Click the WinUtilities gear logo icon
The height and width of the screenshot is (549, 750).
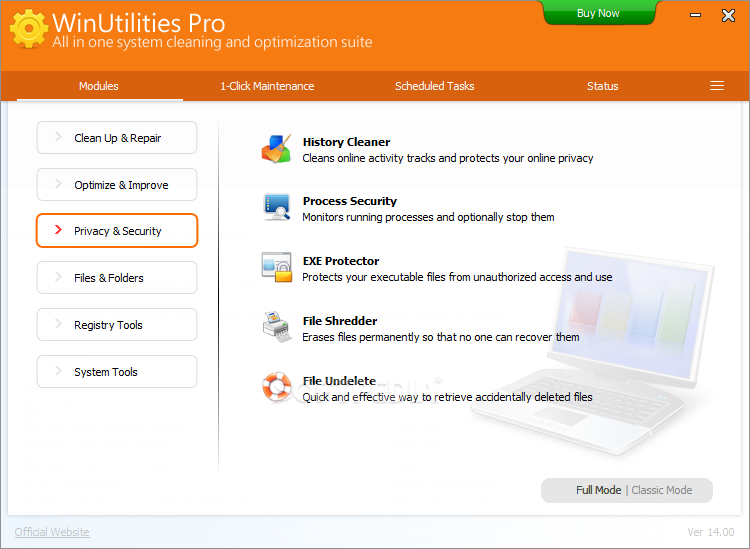tap(29, 29)
